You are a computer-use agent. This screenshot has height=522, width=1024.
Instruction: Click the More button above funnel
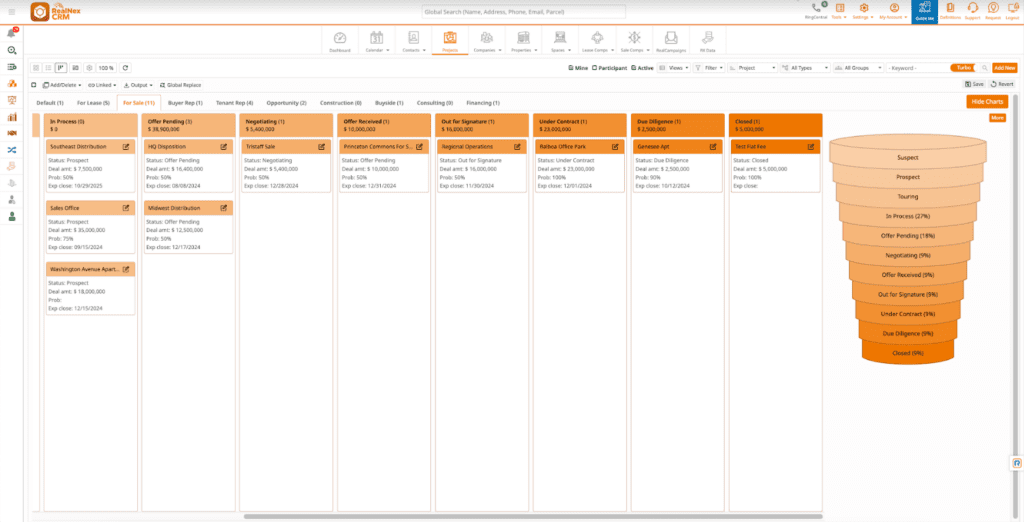click(x=997, y=118)
